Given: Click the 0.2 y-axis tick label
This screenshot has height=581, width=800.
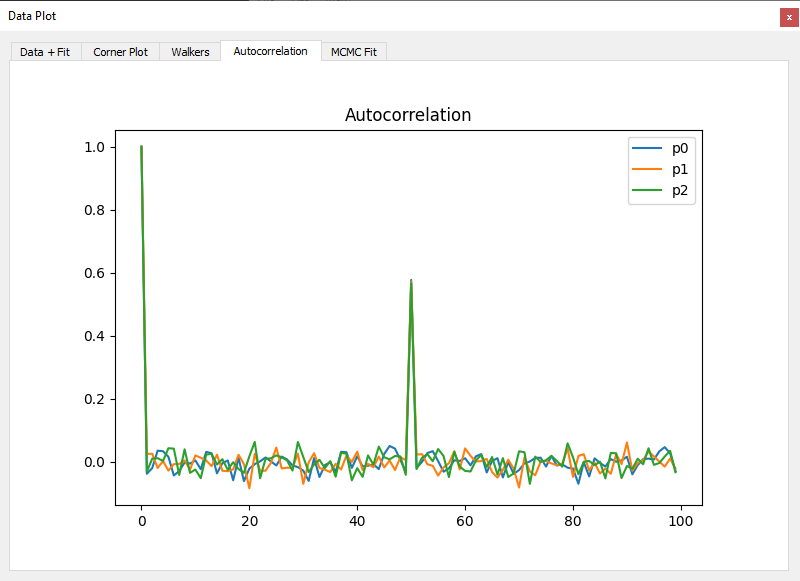Looking at the screenshot, I should pos(94,399).
